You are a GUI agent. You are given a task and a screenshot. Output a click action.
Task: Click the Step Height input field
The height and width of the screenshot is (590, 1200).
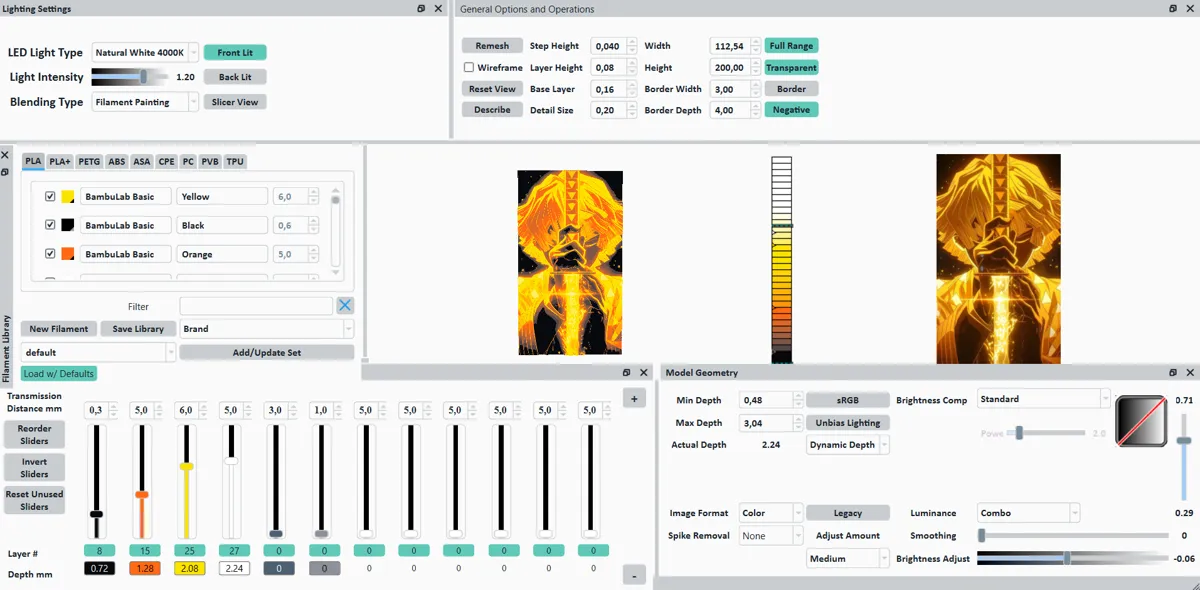[614, 46]
